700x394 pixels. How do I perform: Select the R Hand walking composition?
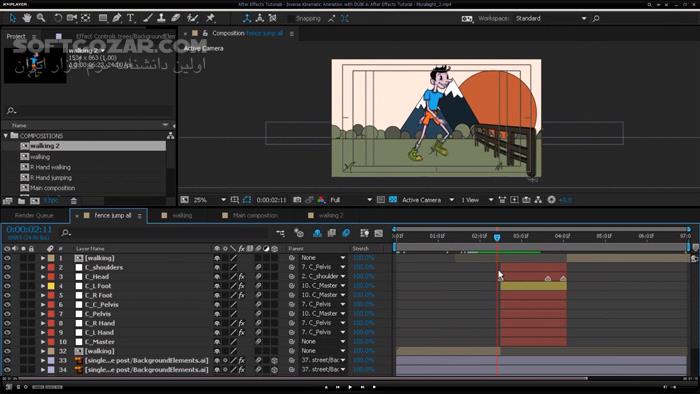pyautogui.click(x=50, y=167)
